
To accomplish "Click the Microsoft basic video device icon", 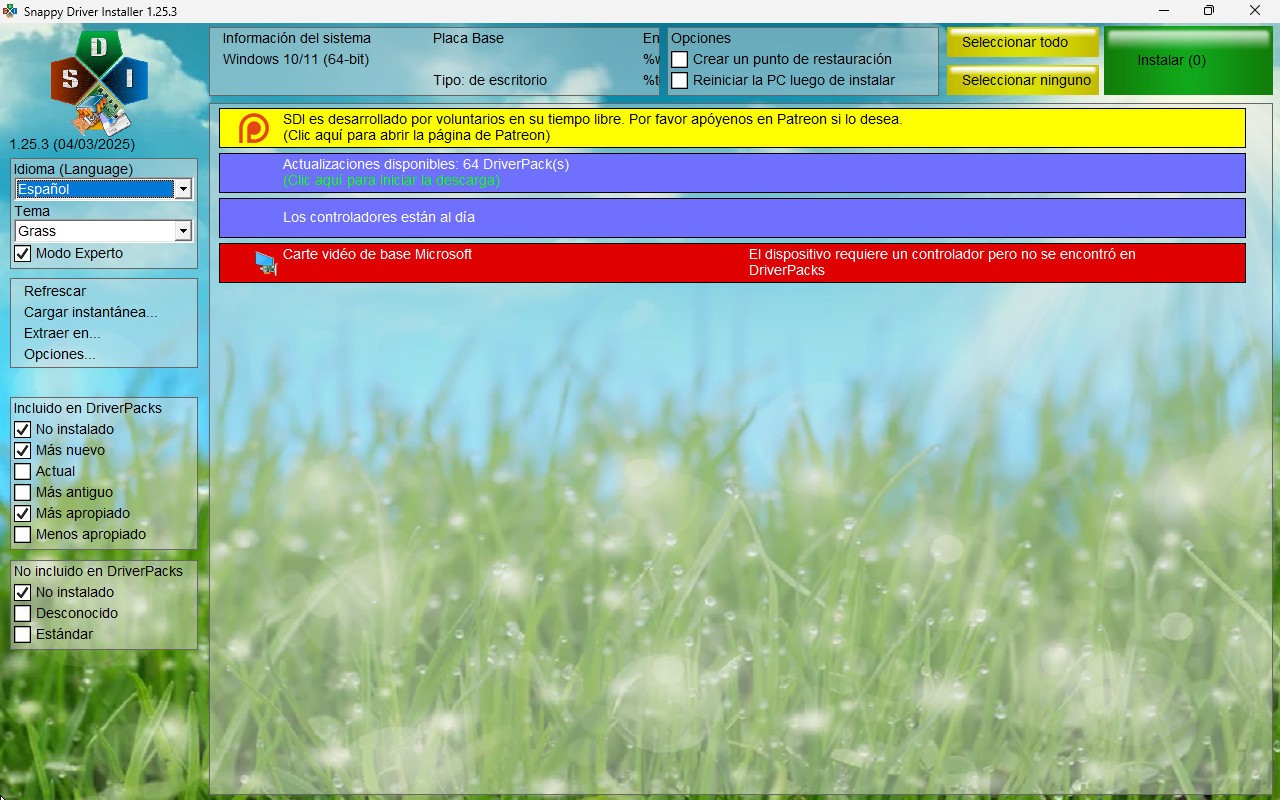I will coord(265,263).
